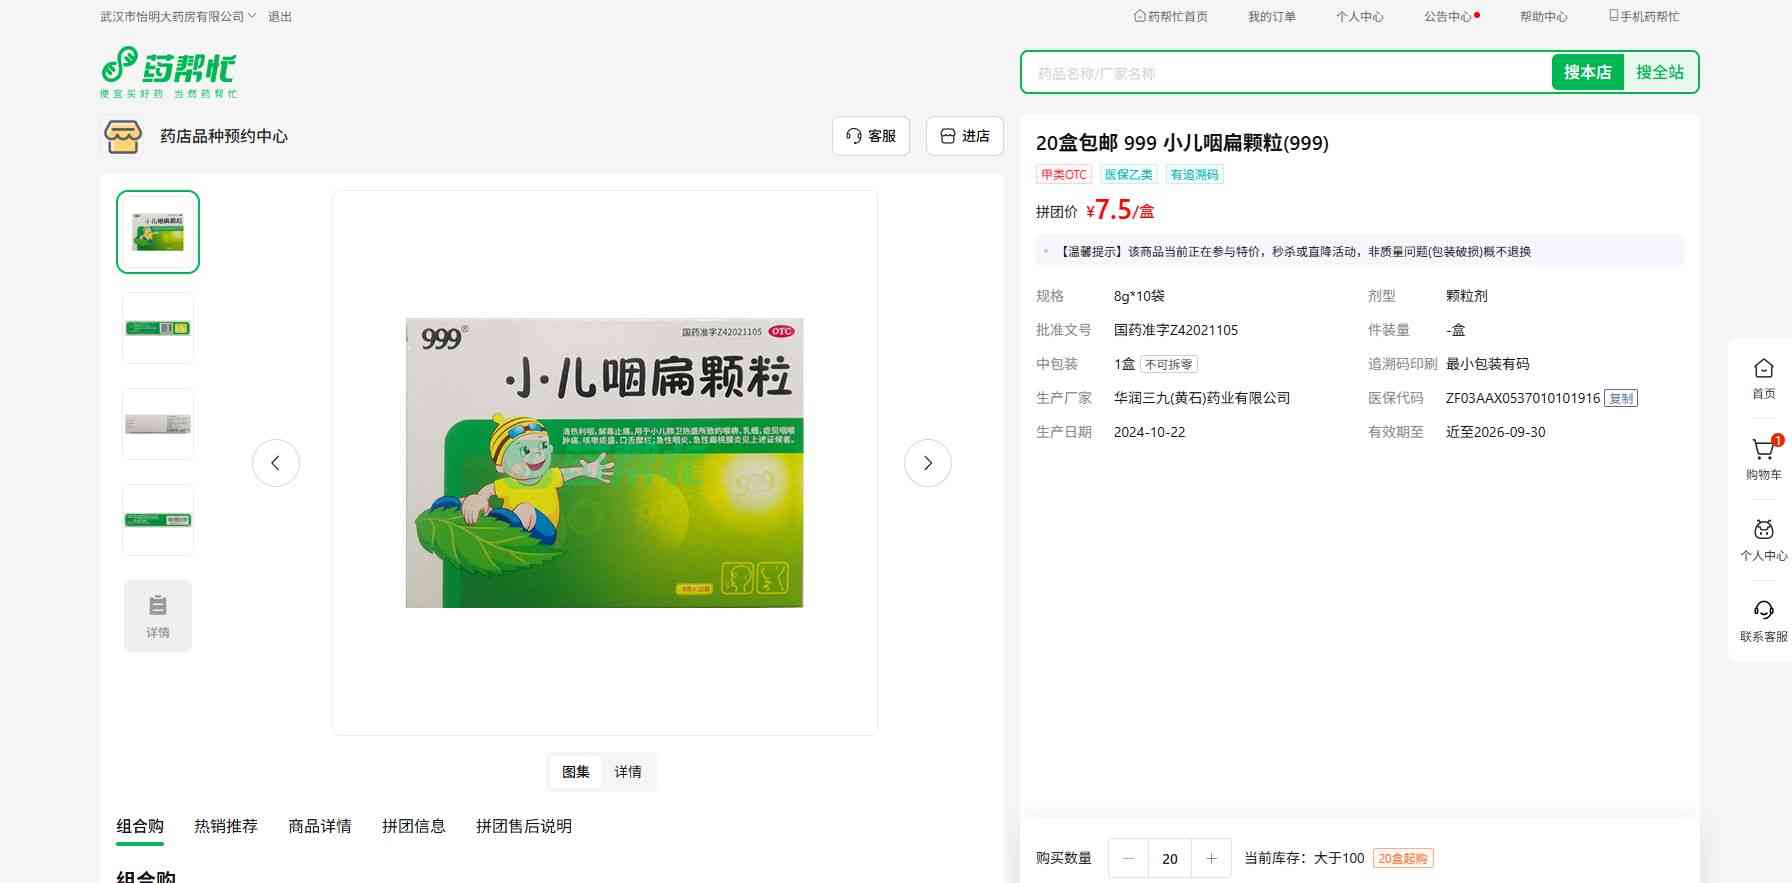Show next product image arrow

[x=927, y=463]
